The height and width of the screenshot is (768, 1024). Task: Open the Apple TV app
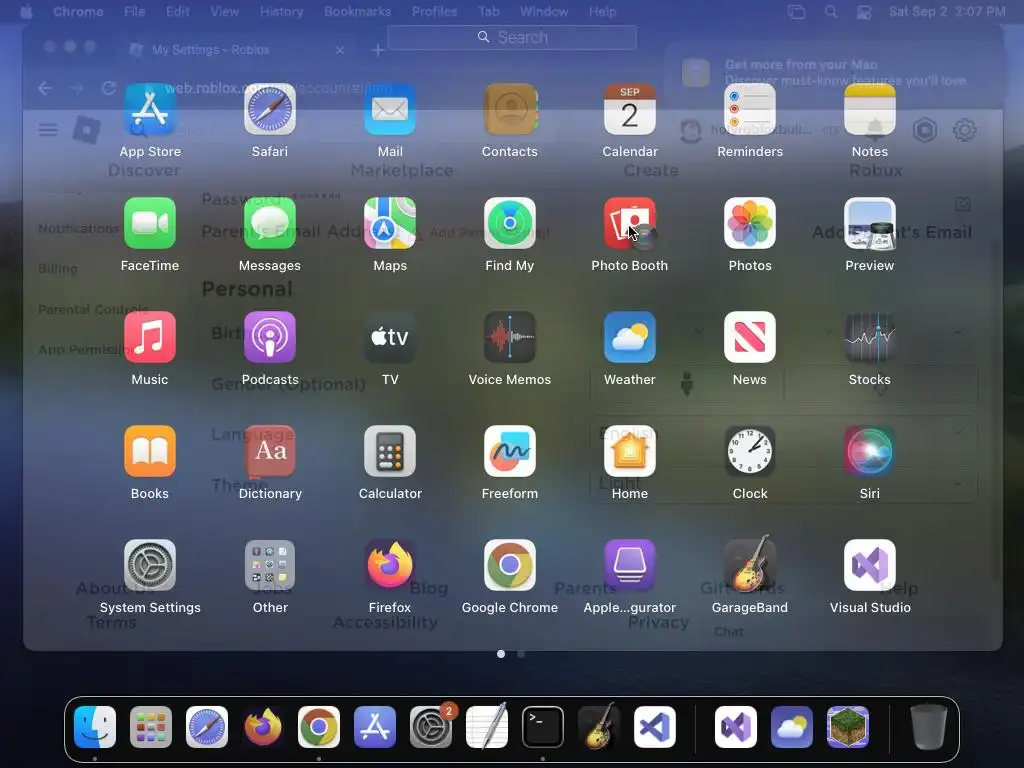tap(390, 337)
